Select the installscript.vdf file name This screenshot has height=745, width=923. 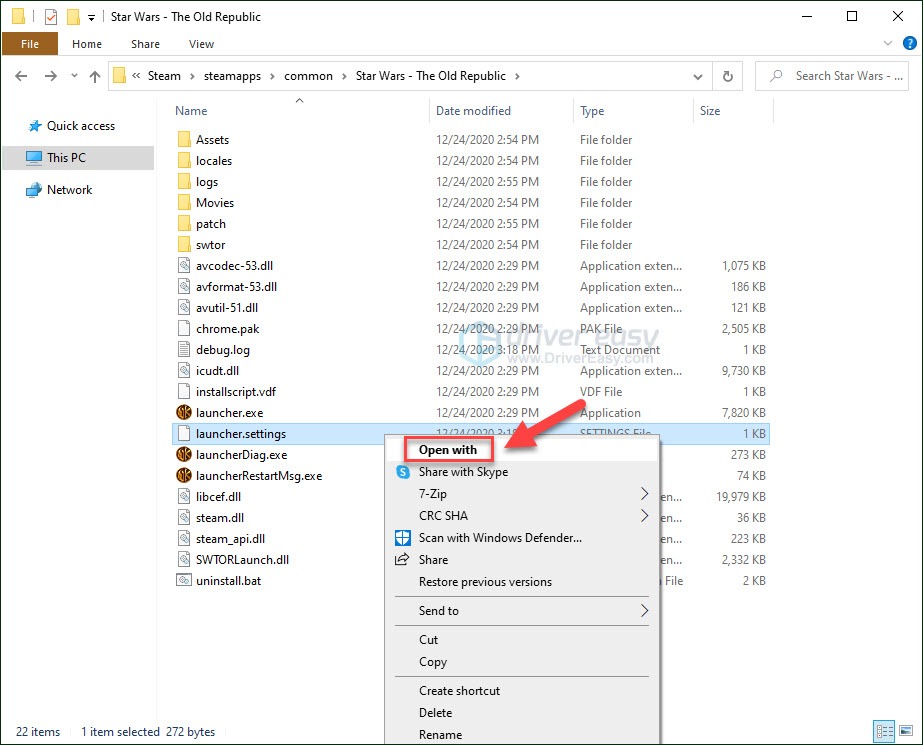(235, 392)
